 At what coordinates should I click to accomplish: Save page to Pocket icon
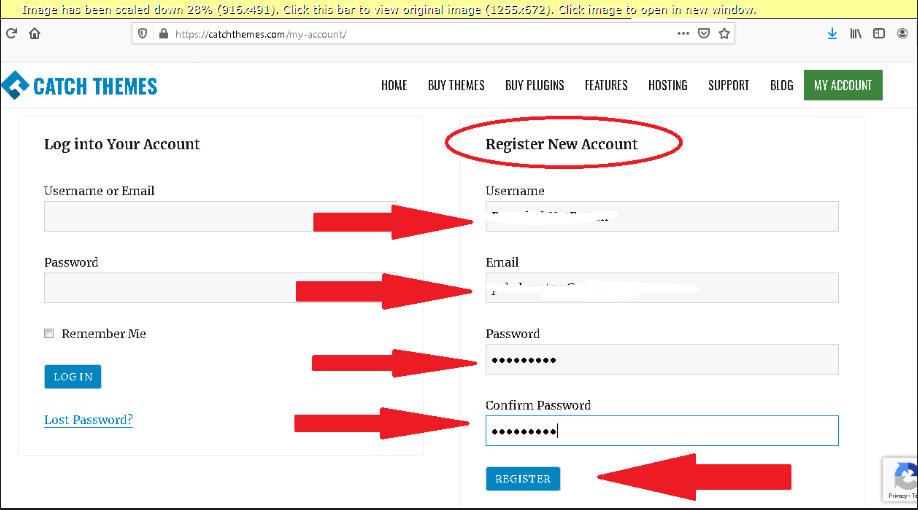(x=704, y=33)
